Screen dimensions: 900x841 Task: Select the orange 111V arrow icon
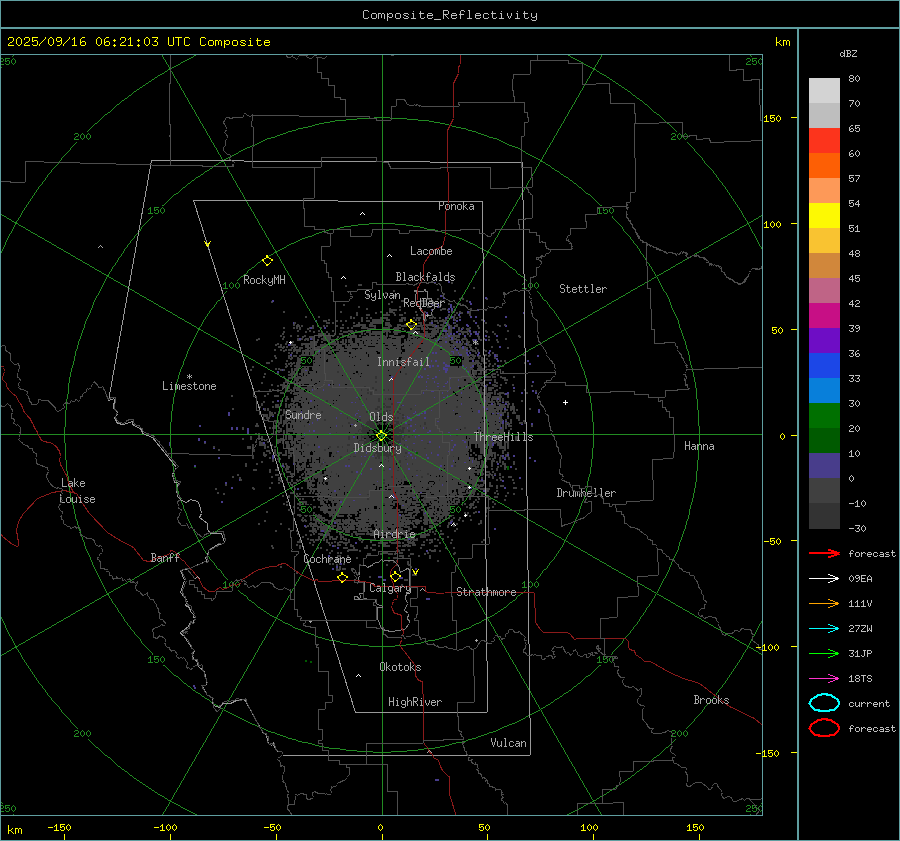[x=824, y=603]
